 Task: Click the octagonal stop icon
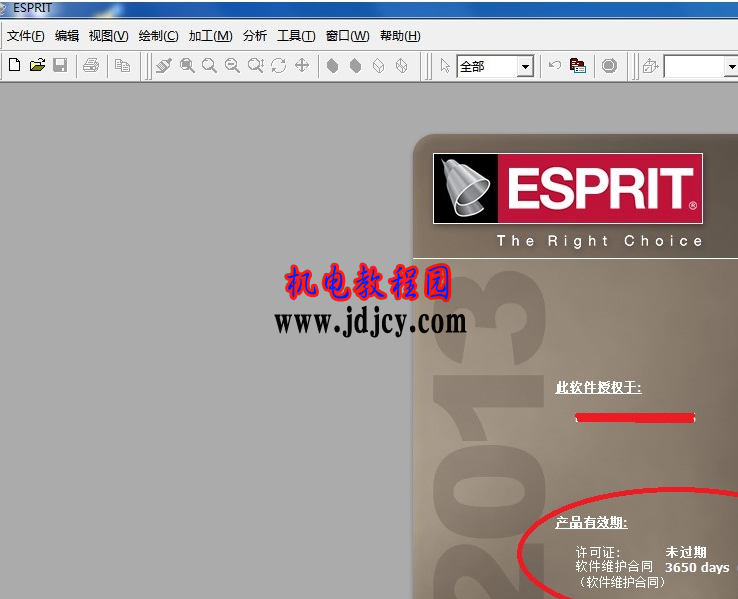click(609, 65)
